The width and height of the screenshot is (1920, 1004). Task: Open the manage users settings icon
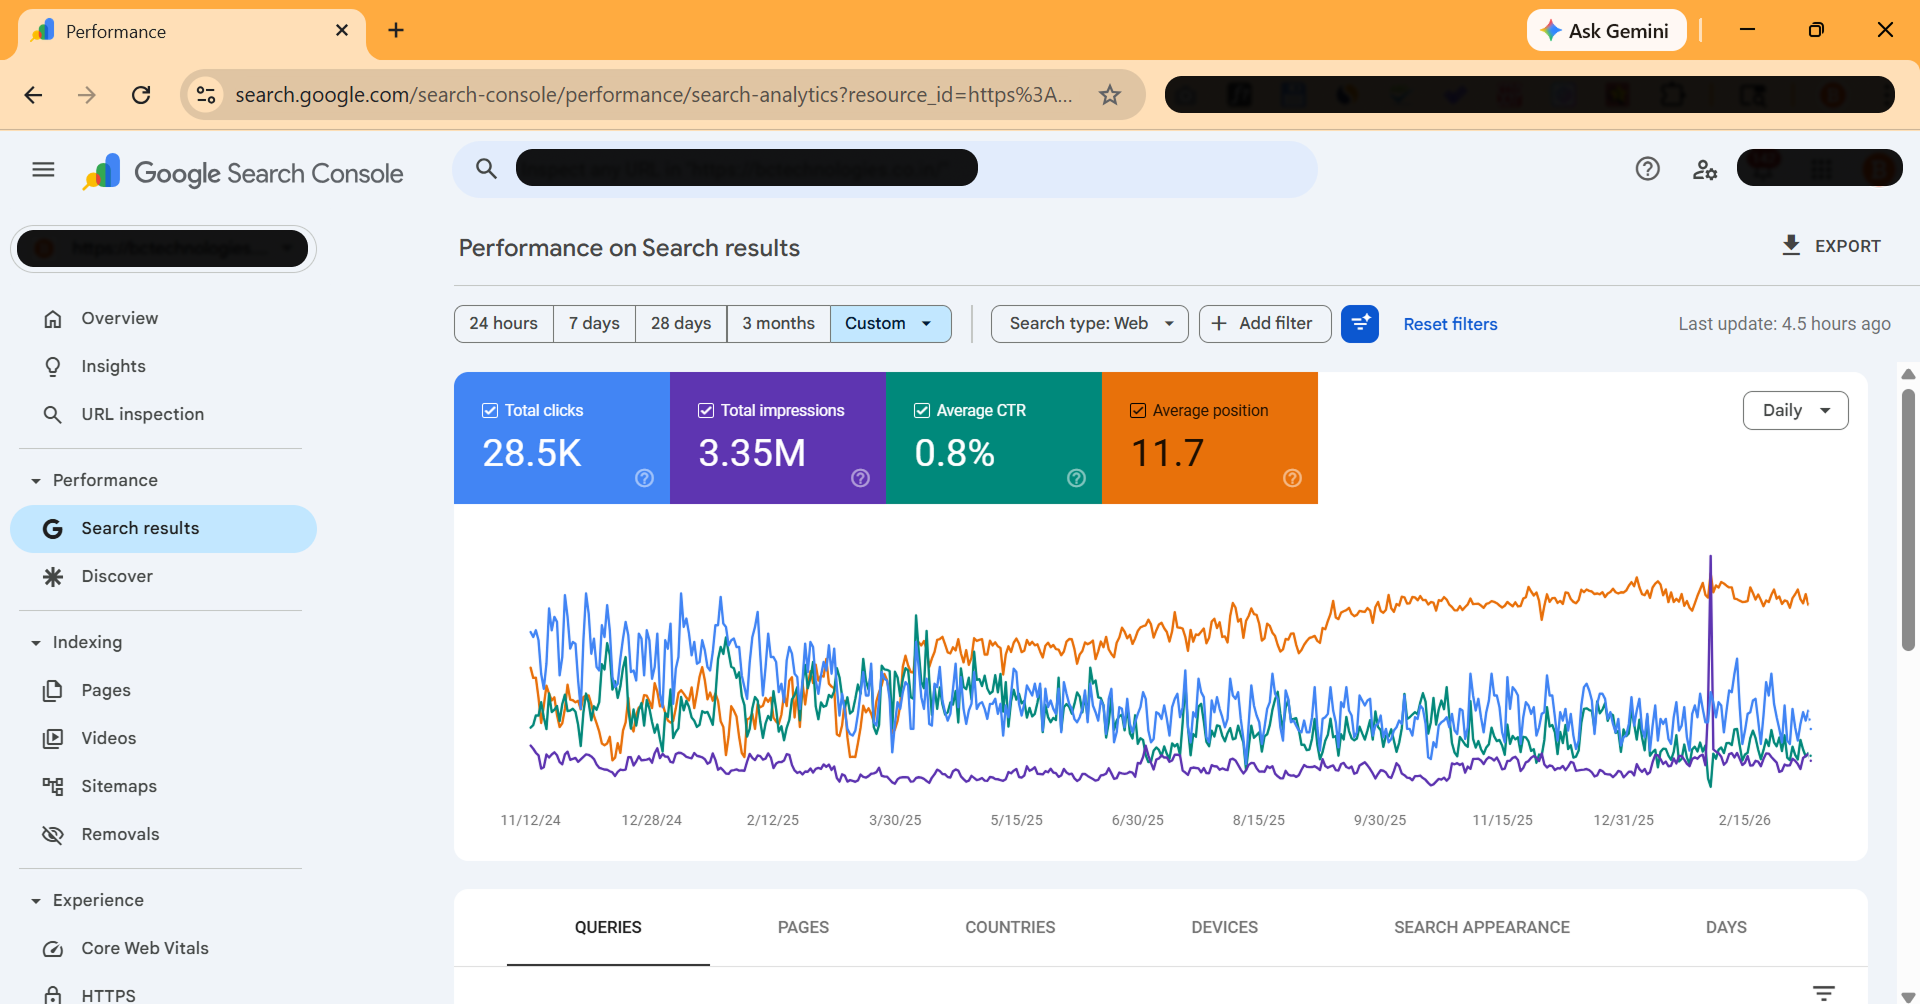pyautogui.click(x=1704, y=169)
